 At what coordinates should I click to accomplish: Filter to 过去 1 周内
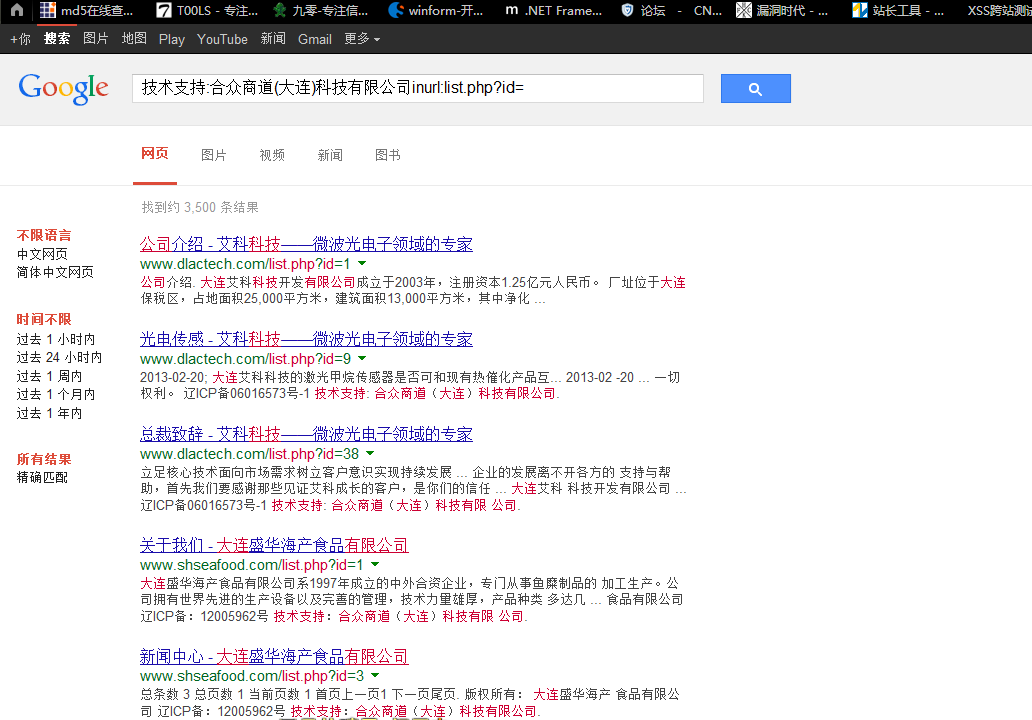point(49,376)
